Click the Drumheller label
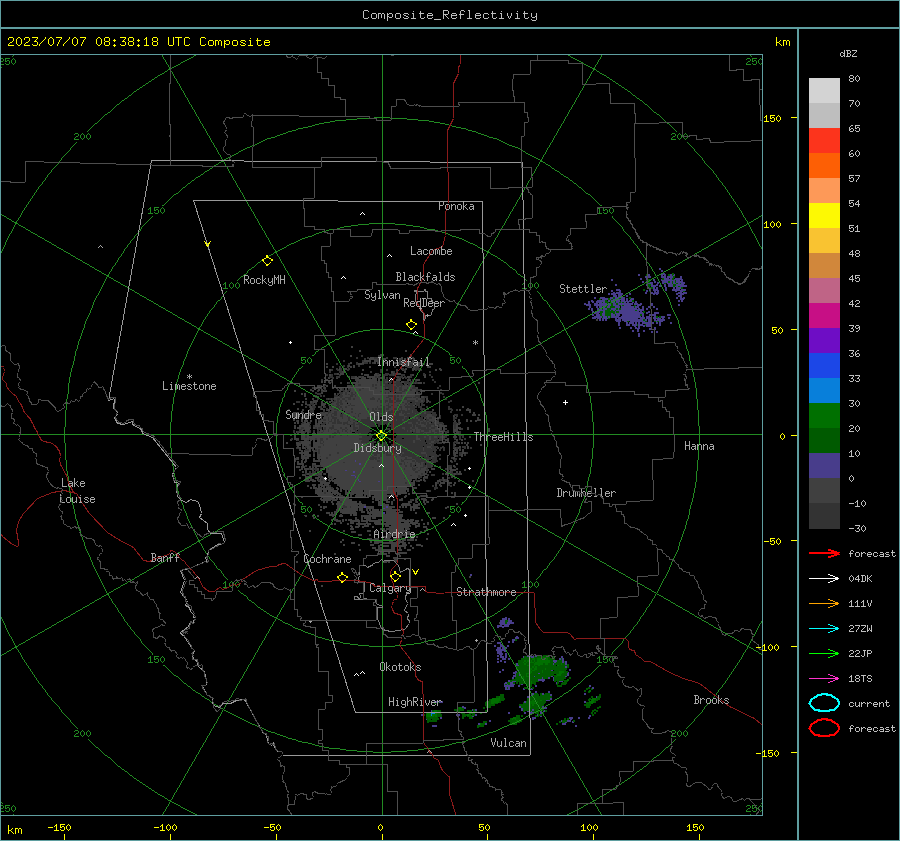 [x=586, y=493]
